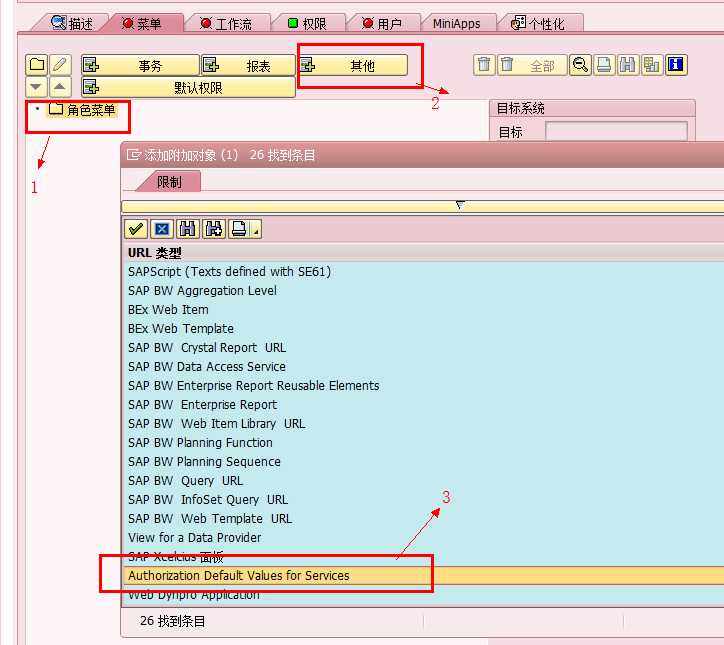Open the 用户 tab
Viewport: 724px width, 645px height.
[x=382, y=23]
